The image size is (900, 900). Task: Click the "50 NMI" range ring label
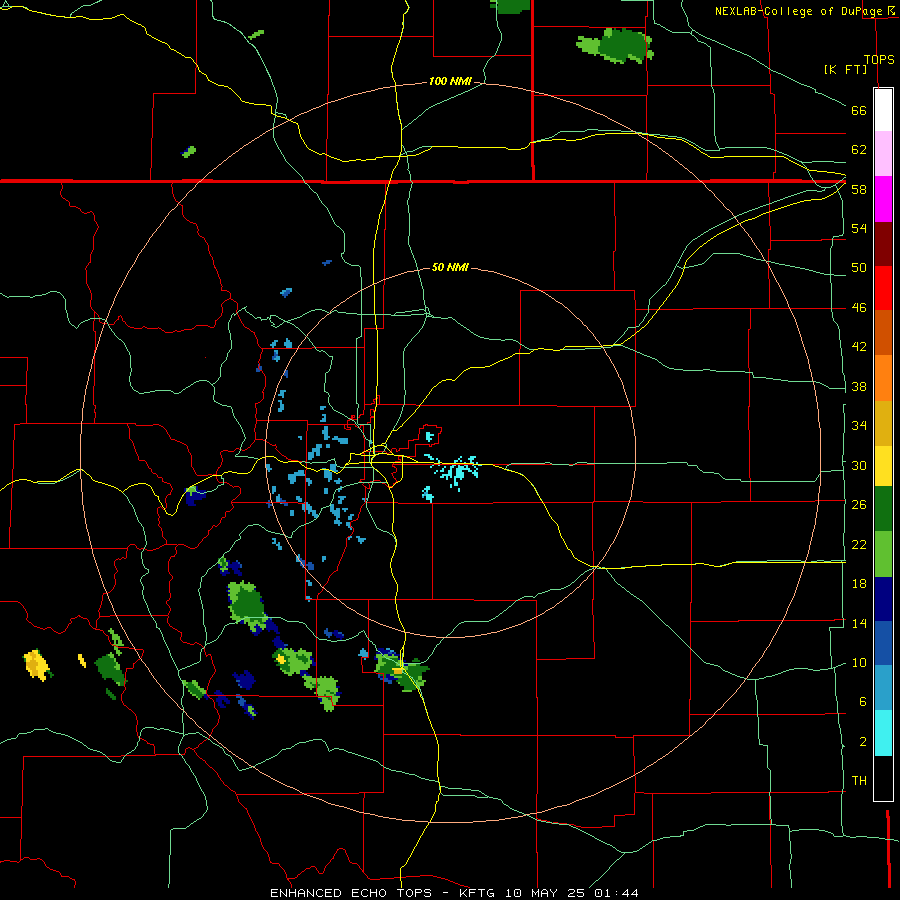450,267
